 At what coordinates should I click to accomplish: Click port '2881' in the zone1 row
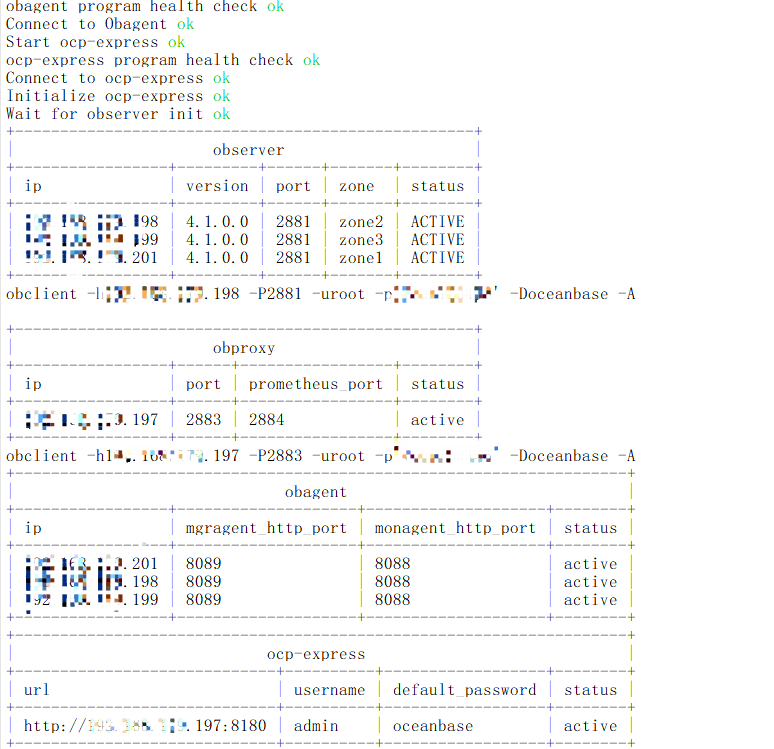pos(293,258)
